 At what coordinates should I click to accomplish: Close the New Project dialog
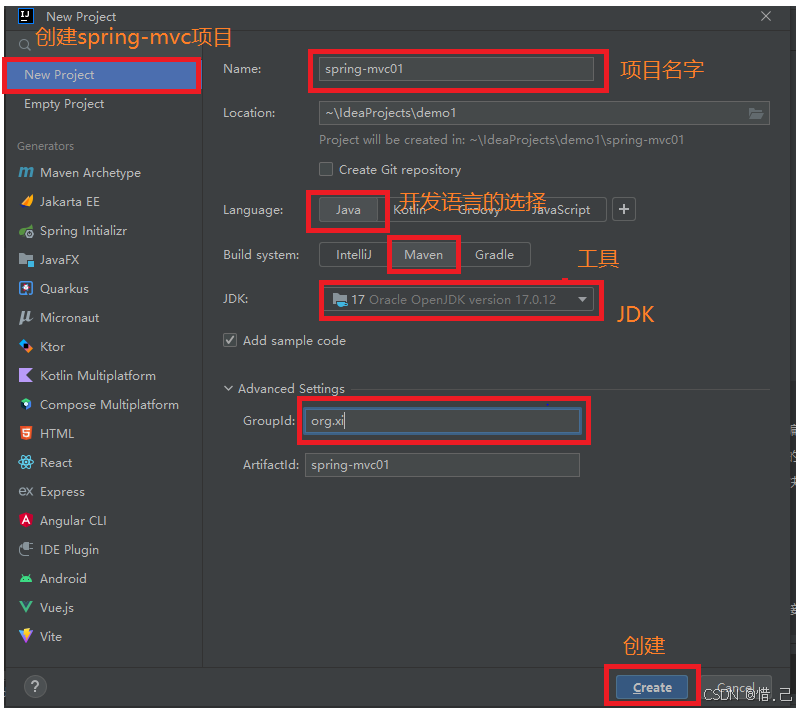click(x=766, y=16)
